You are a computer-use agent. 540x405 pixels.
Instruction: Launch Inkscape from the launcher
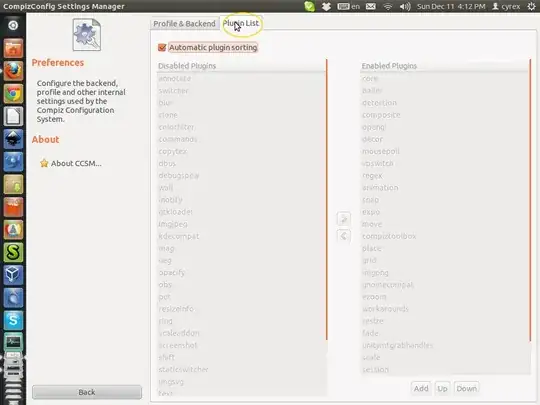coord(13,139)
